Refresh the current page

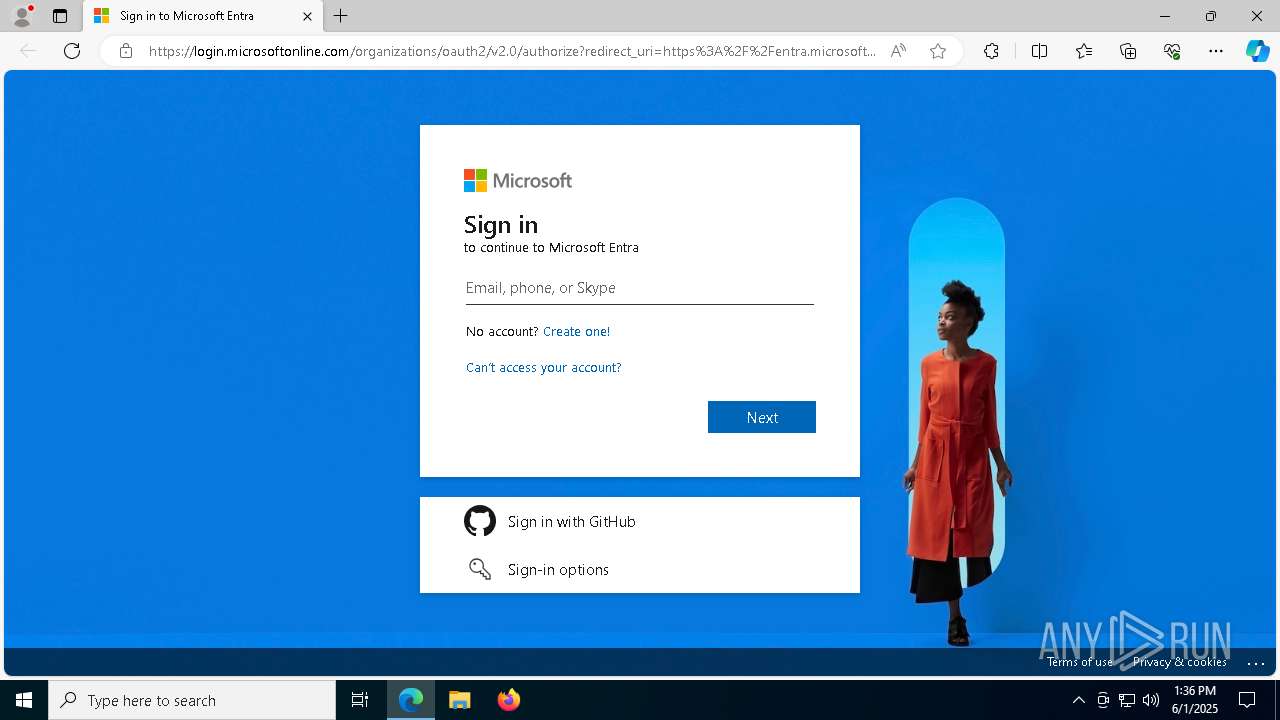click(72, 51)
